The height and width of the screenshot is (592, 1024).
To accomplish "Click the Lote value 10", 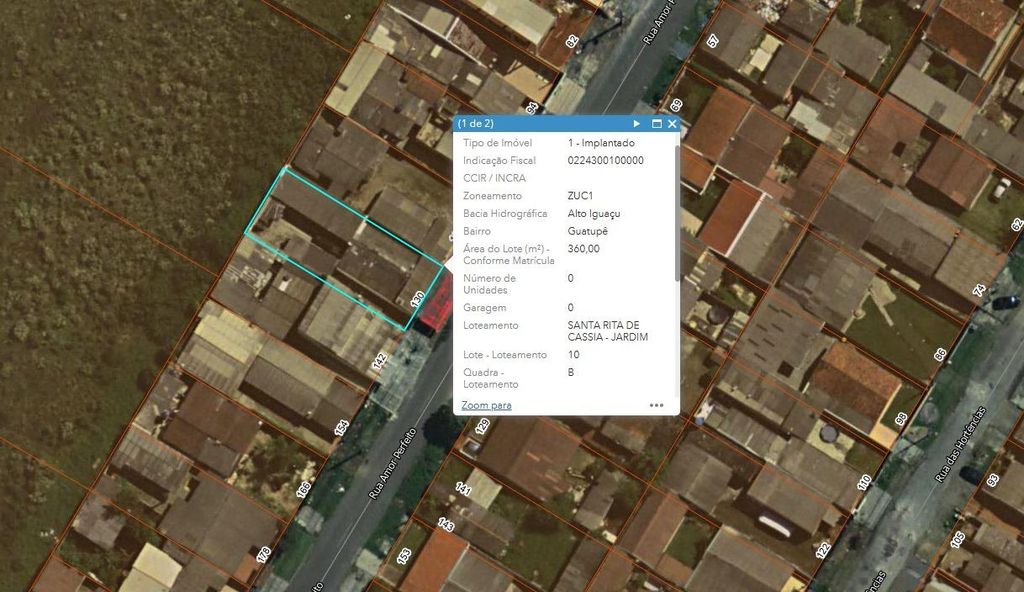I will coord(573,354).
